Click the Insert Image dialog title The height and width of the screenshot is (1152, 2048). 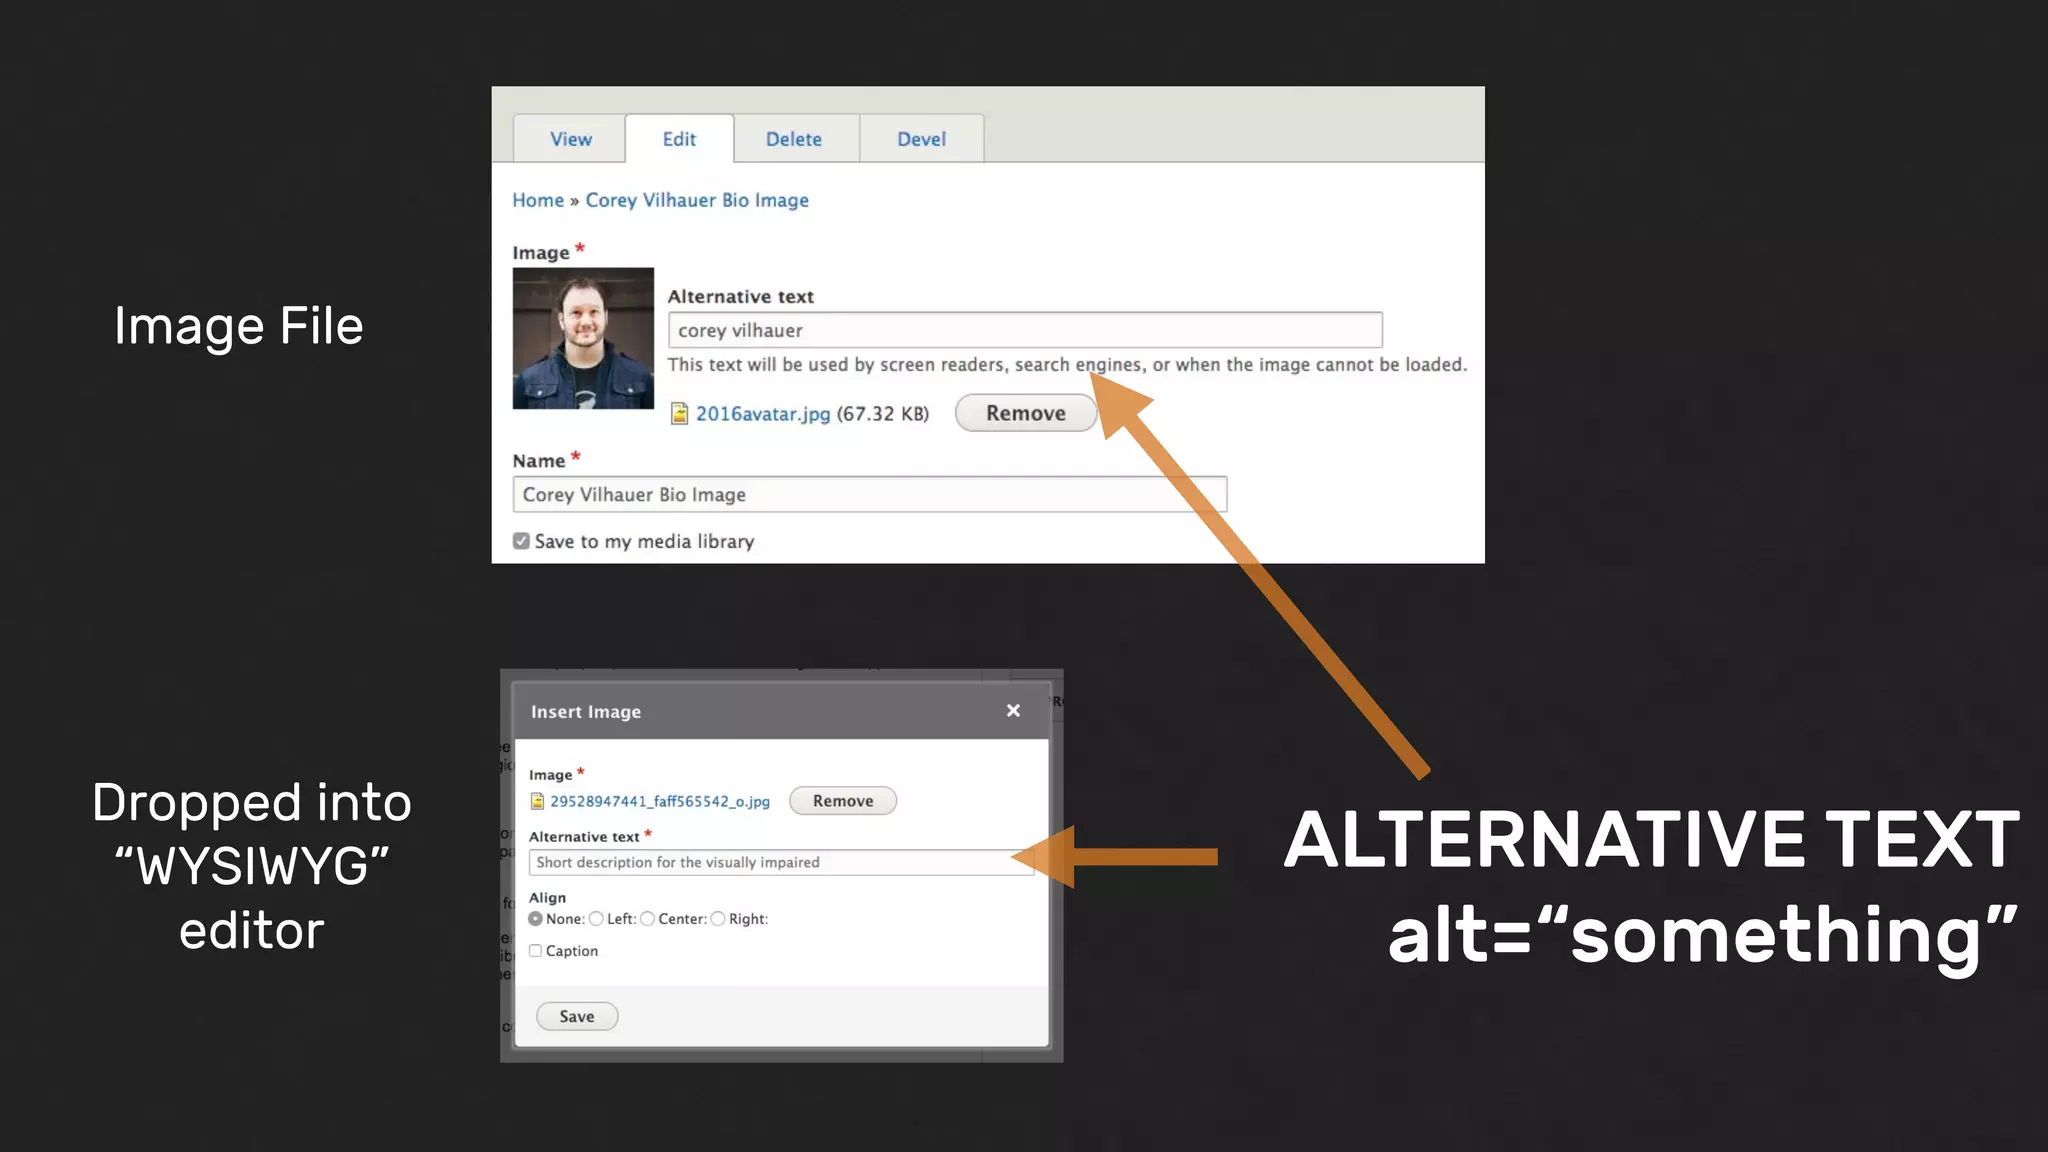click(586, 712)
